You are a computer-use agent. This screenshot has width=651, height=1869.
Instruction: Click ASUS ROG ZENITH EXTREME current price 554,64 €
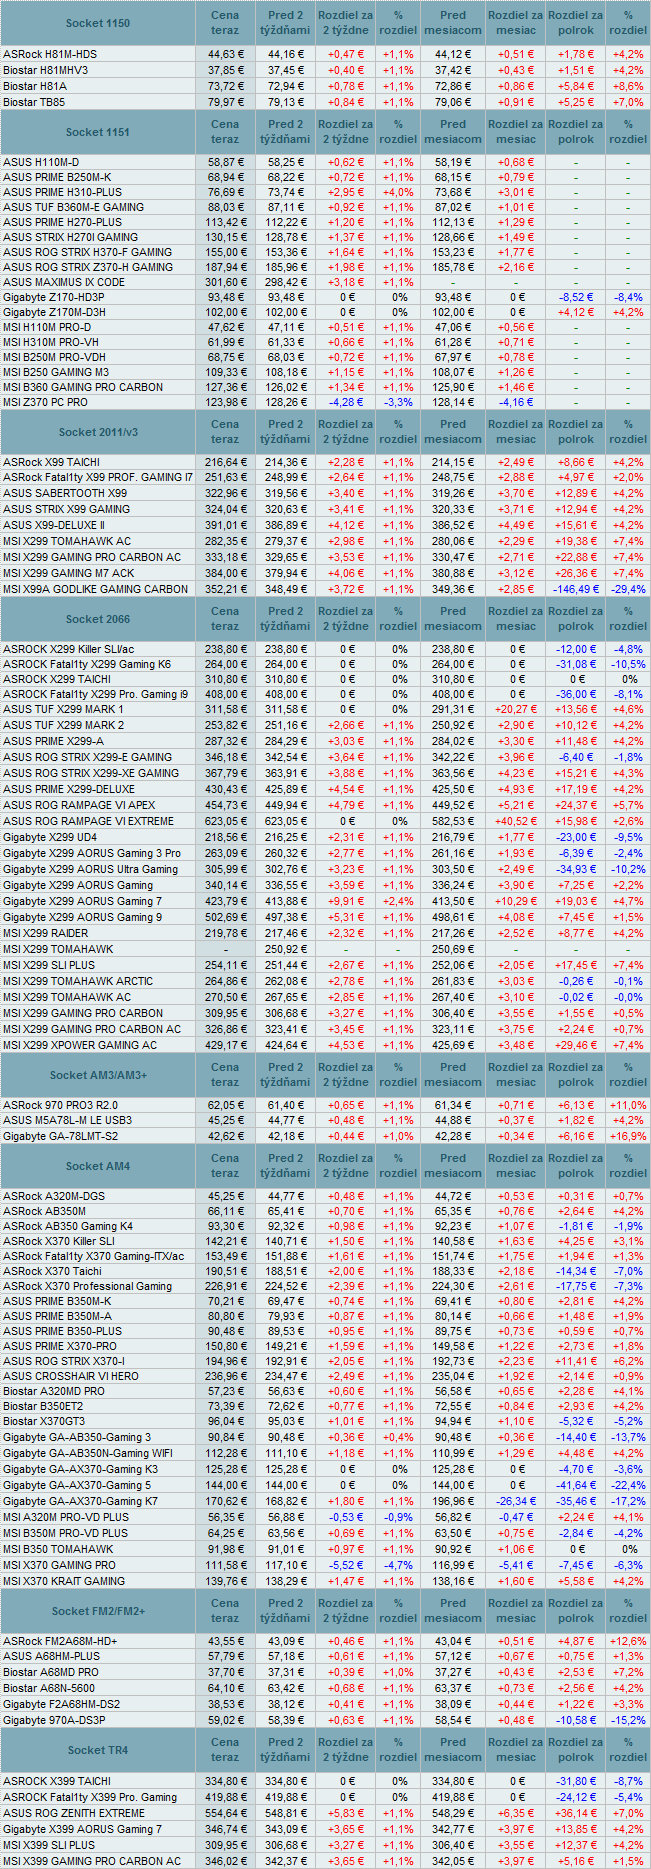tap(225, 1813)
